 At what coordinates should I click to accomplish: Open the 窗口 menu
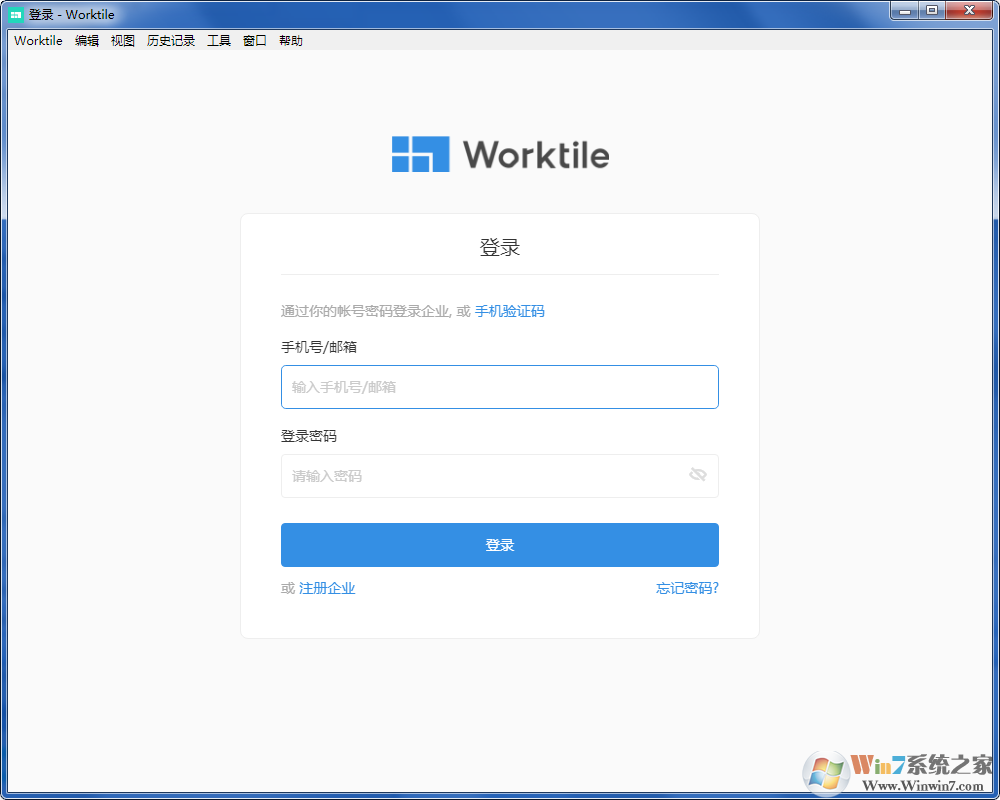(253, 40)
